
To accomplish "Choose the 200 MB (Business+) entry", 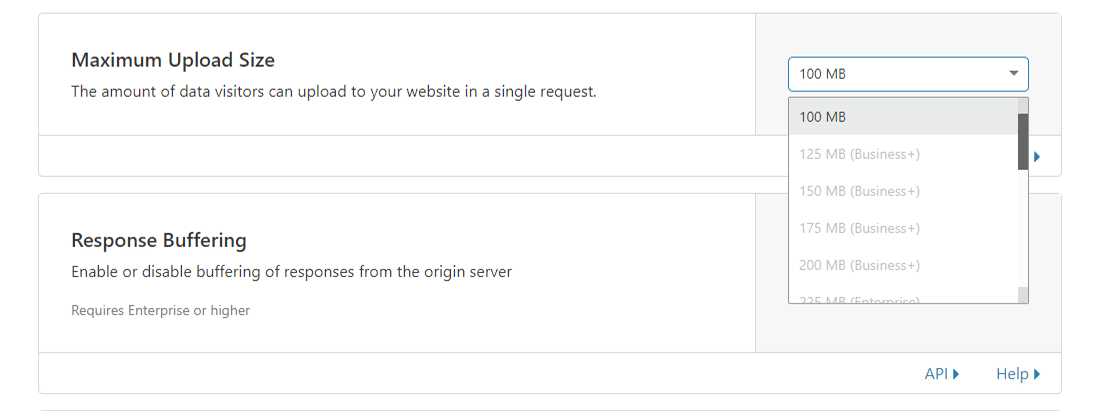I will tap(902, 265).
